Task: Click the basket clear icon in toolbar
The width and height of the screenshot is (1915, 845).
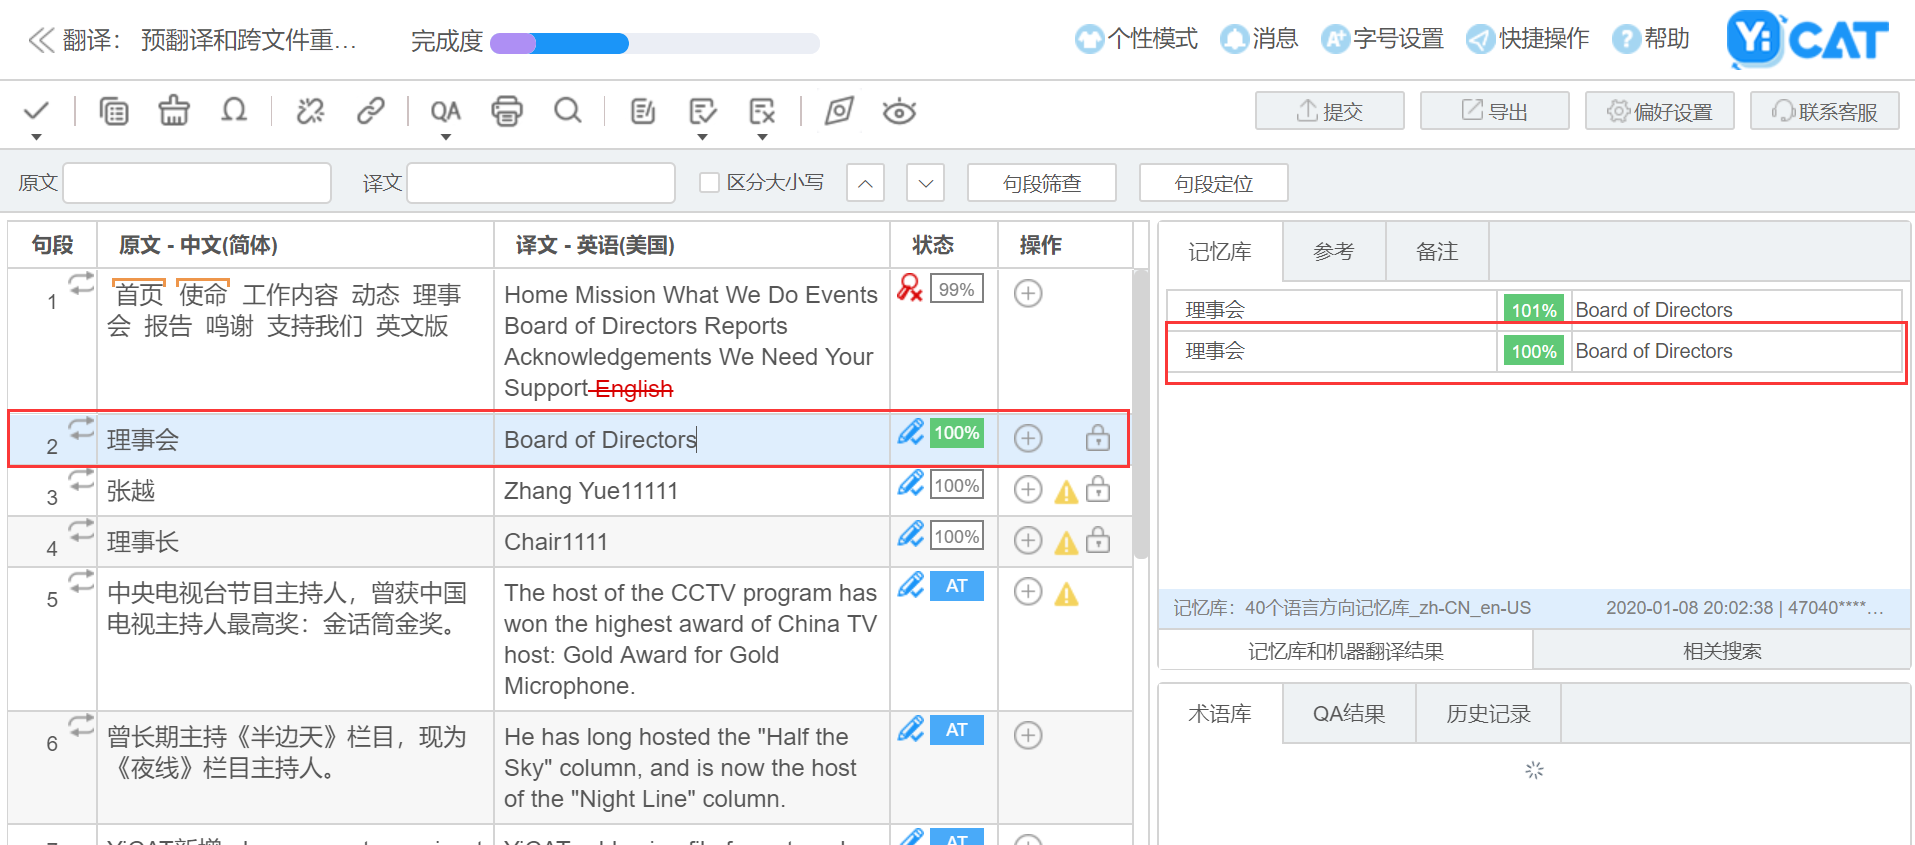Action: pos(174,111)
